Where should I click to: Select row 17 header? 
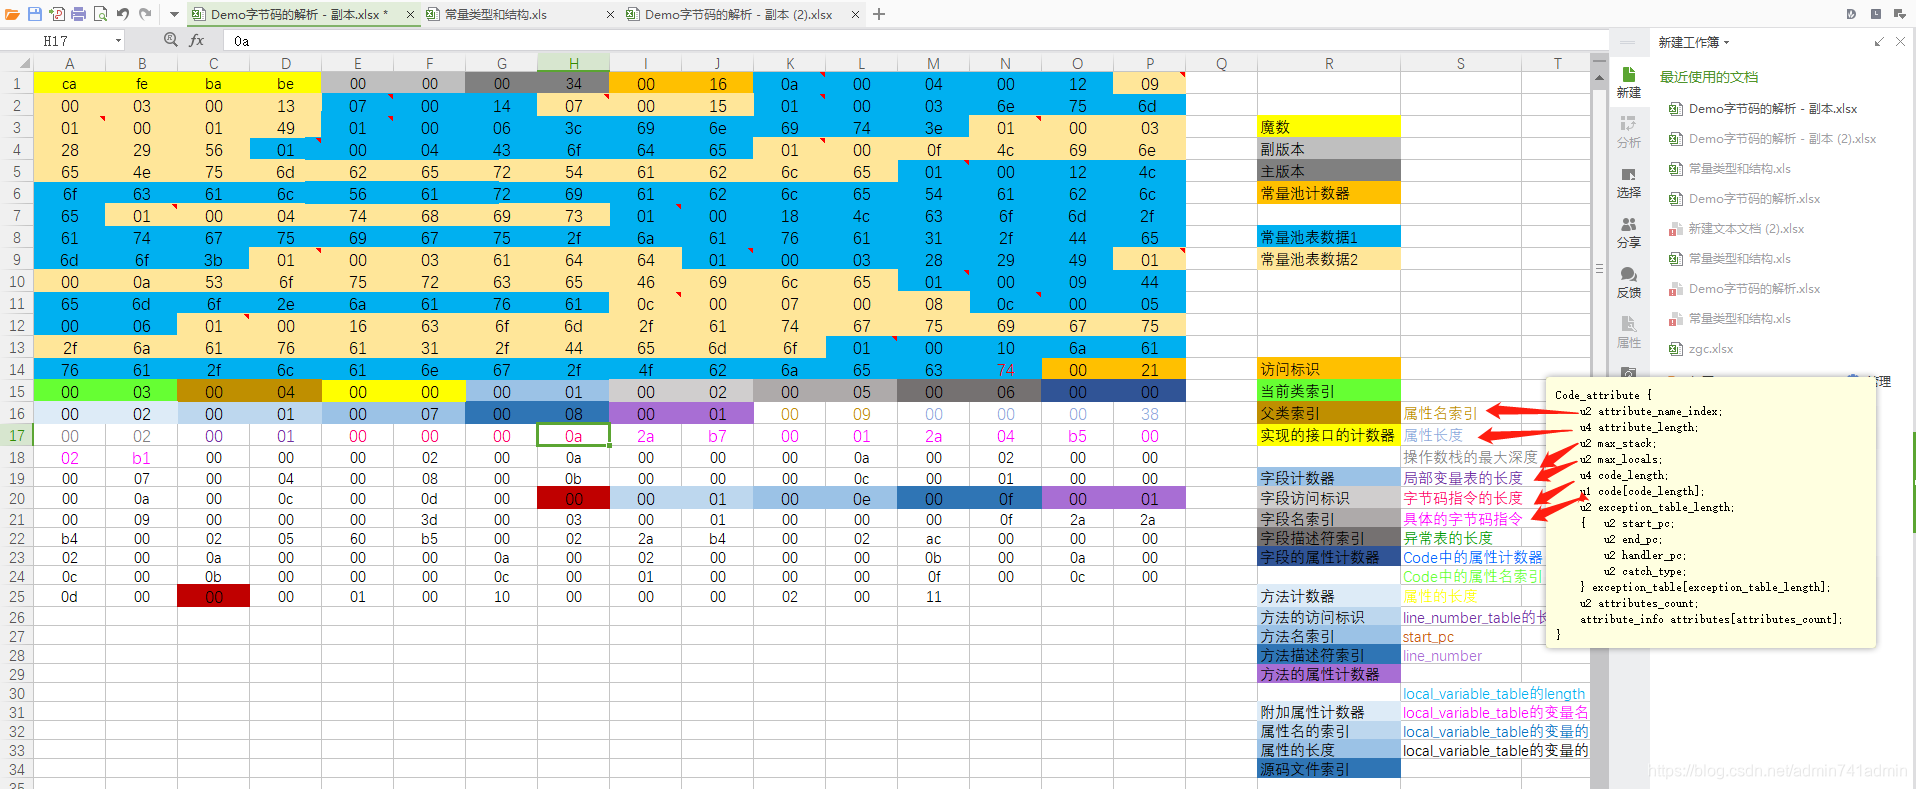[17, 436]
